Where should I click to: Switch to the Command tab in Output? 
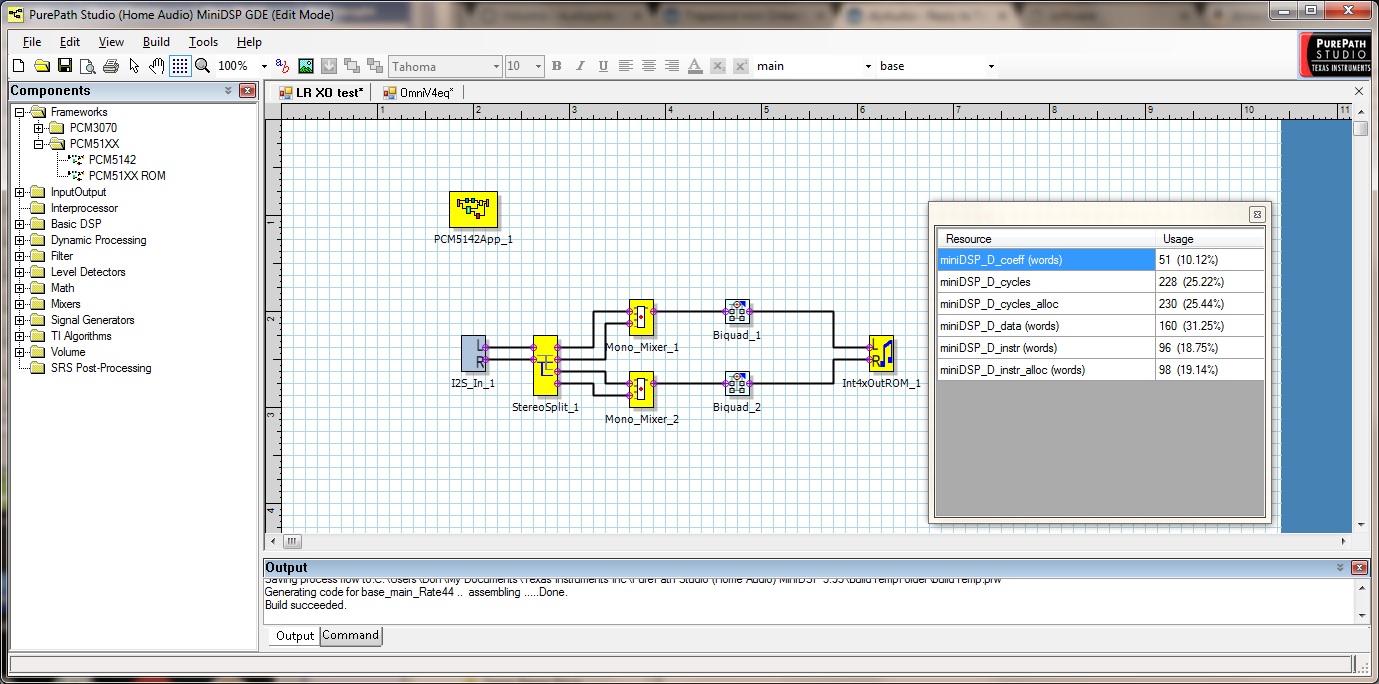click(x=351, y=636)
